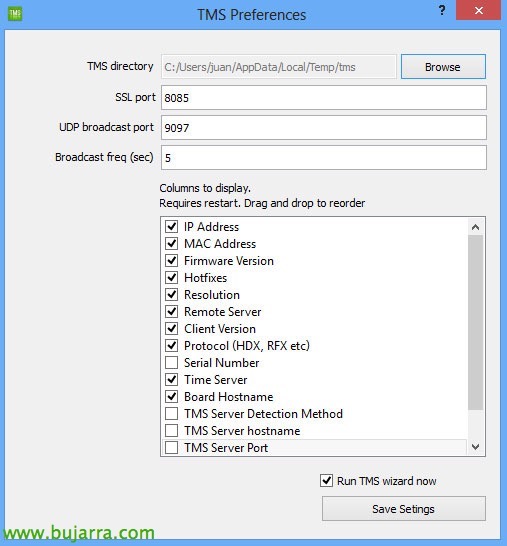Click the list scroll up arrow
Viewport: 507px width, 546px height.
[475, 227]
